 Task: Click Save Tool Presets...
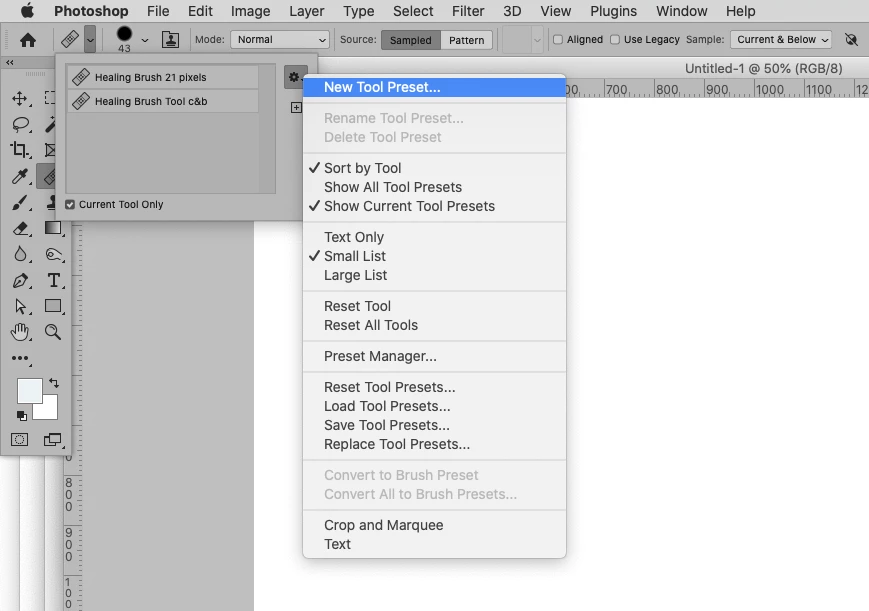click(434, 425)
